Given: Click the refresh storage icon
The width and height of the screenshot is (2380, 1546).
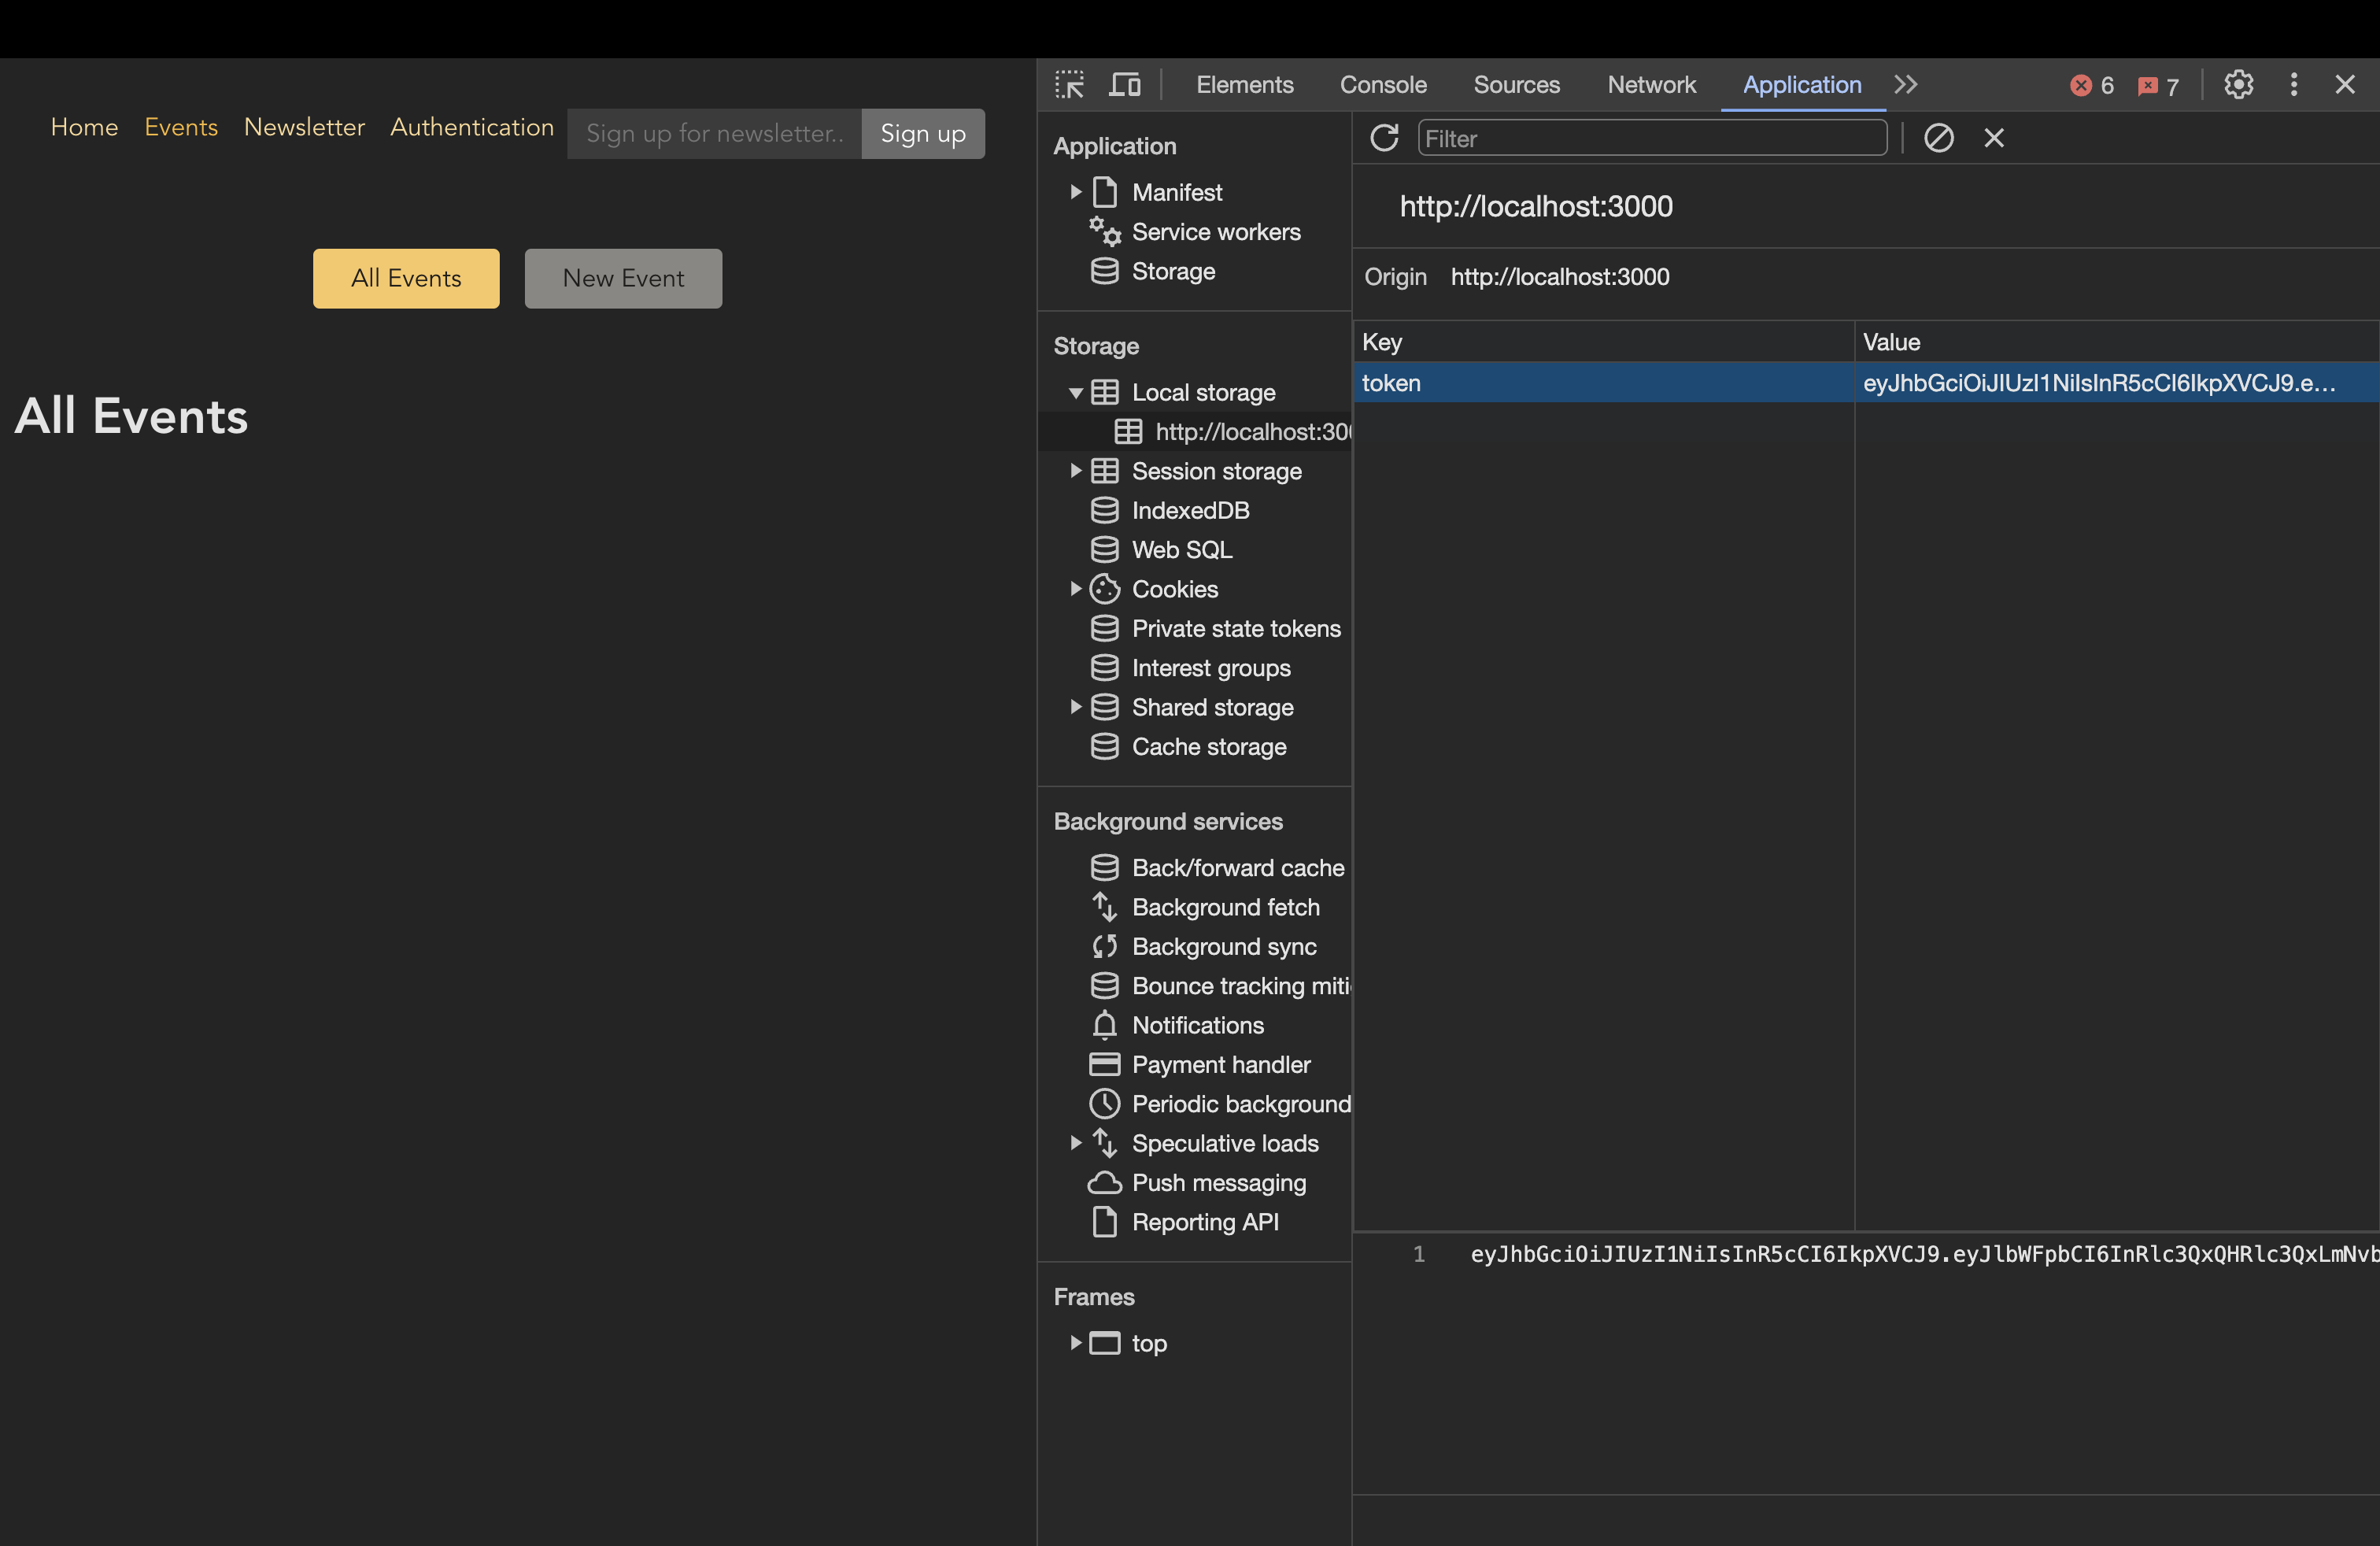Looking at the screenshot, I should 1384,138.
